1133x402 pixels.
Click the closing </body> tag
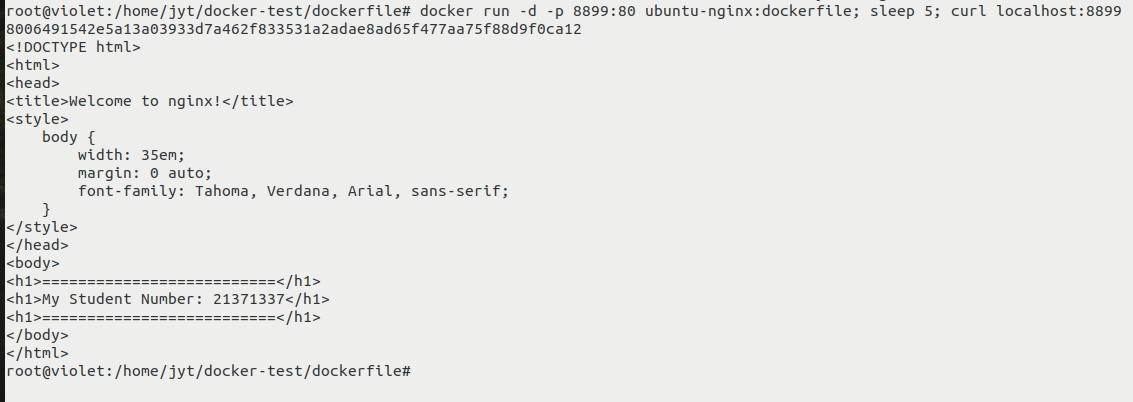37,335
